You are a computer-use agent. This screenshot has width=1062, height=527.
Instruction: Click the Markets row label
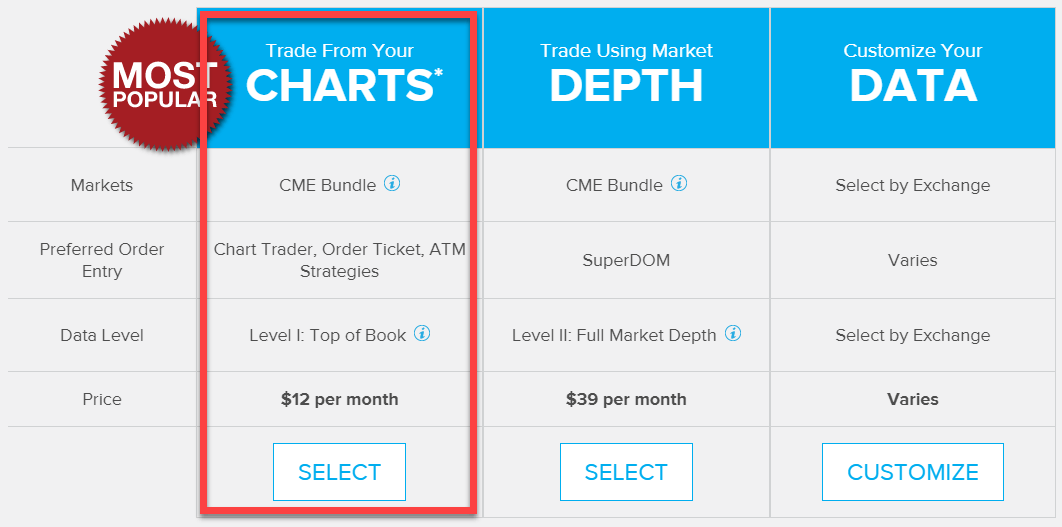[102, 185]
